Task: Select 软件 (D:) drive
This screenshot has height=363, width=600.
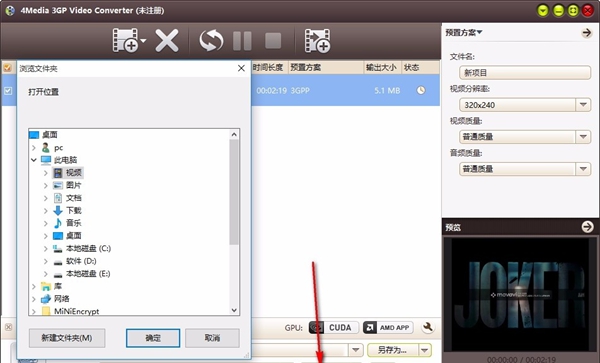Action: point(81,261)
